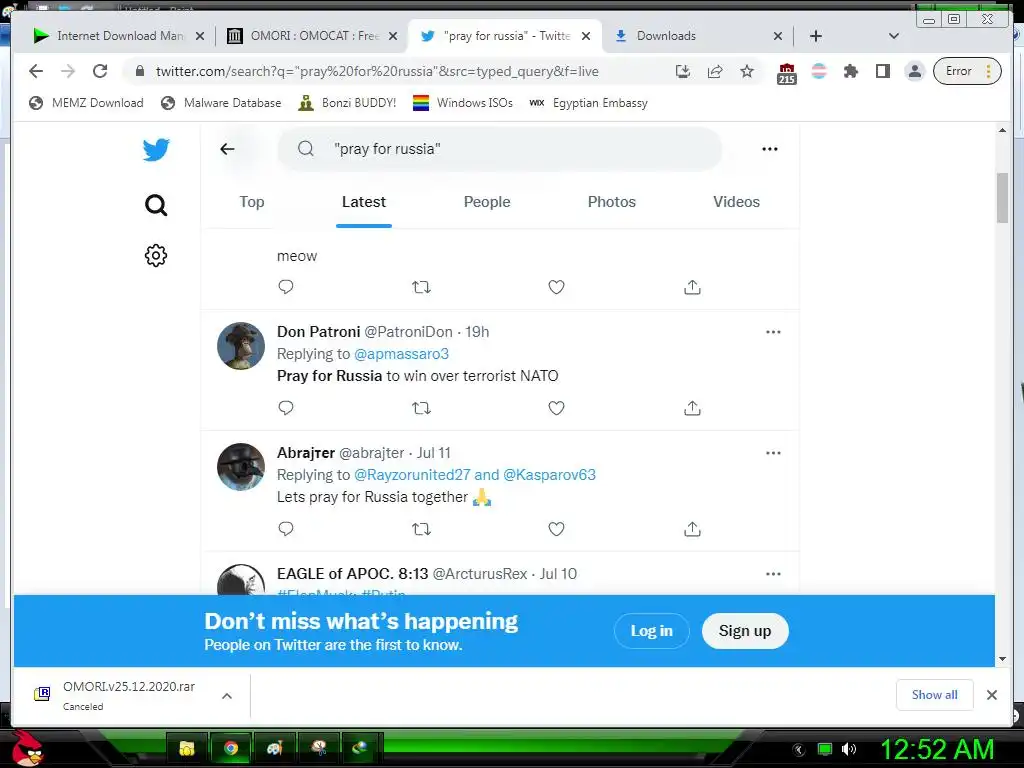Share the meow tweet
The image size is (1024, 768).
[x=692, y=287]
